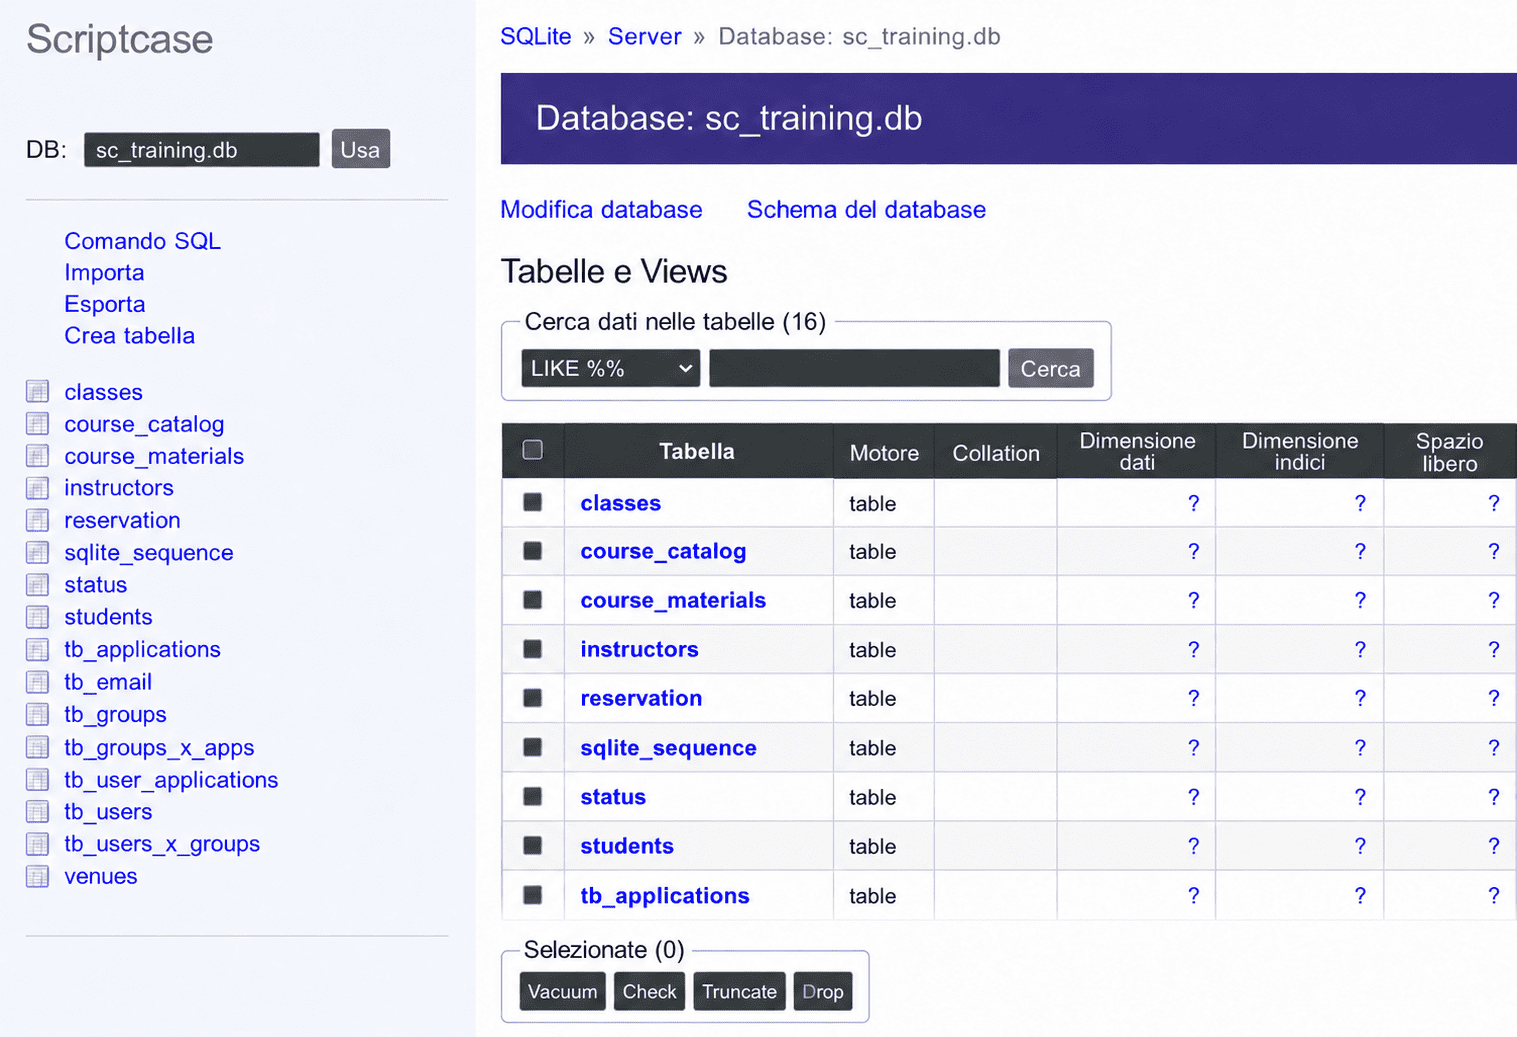Click table icon beside sqlite_sequence in sidebar

pos(38,552)
